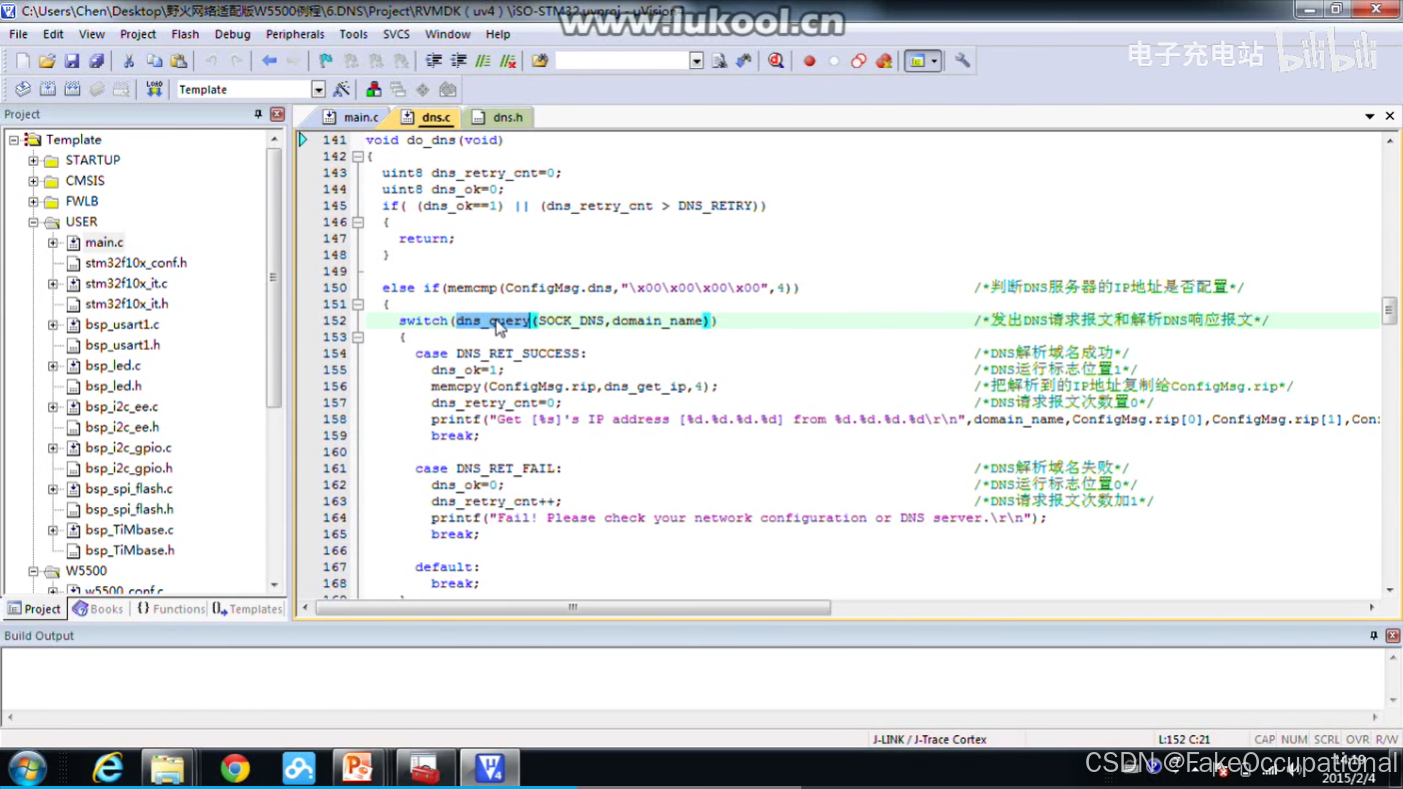1403x789 pixels.
Task: Click the Translate file icon
Action: (x=22, y=90)
